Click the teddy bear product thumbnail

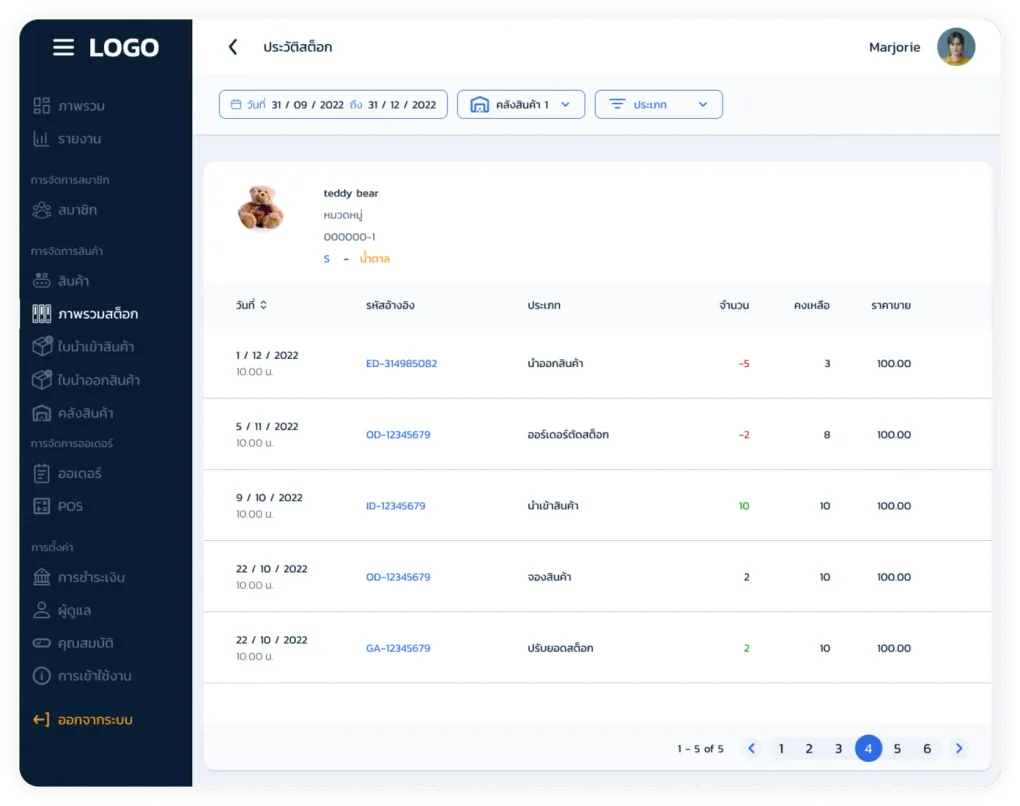(x=261, y=208)
